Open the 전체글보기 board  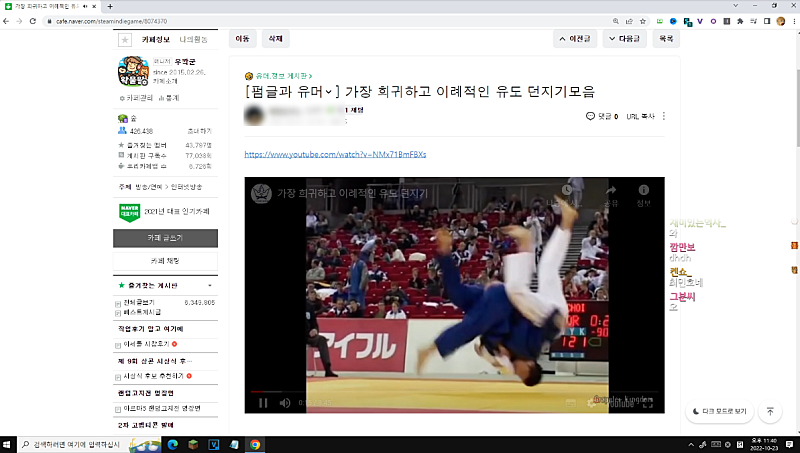pyautogui.click(x=139, y=303)
